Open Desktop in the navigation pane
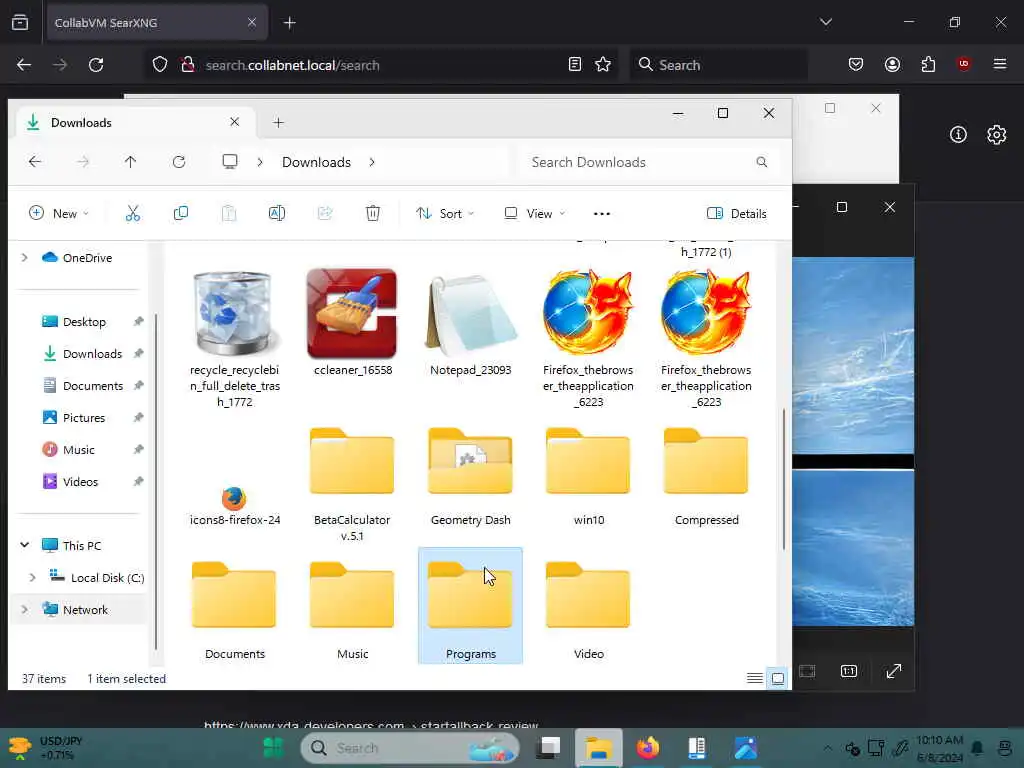The width and height of the screenshot is (1024, 768). point(84,322)
